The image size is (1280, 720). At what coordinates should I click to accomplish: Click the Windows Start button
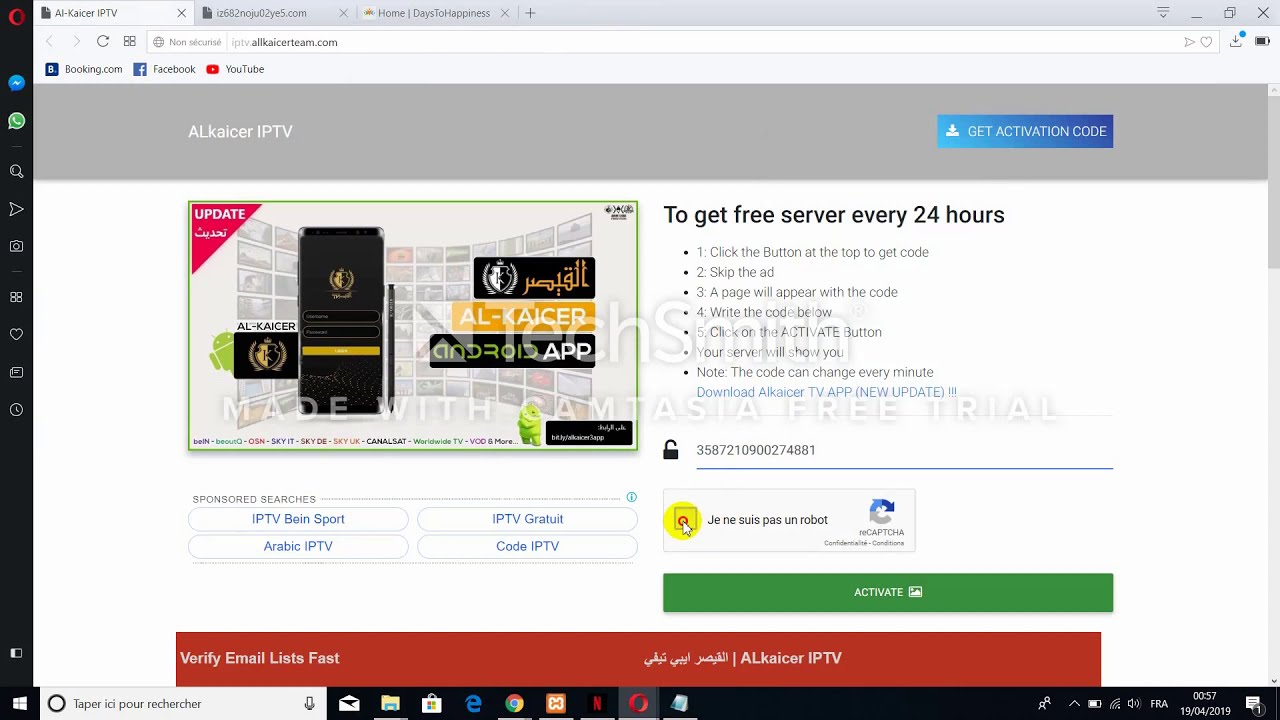tap(19, 704)
